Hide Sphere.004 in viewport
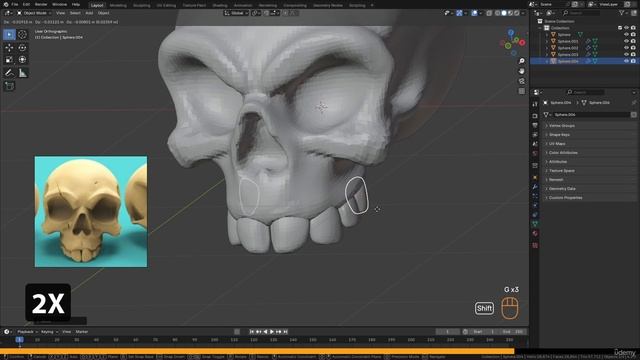This screenshot has width=640, height=360. tap(626, 61)
